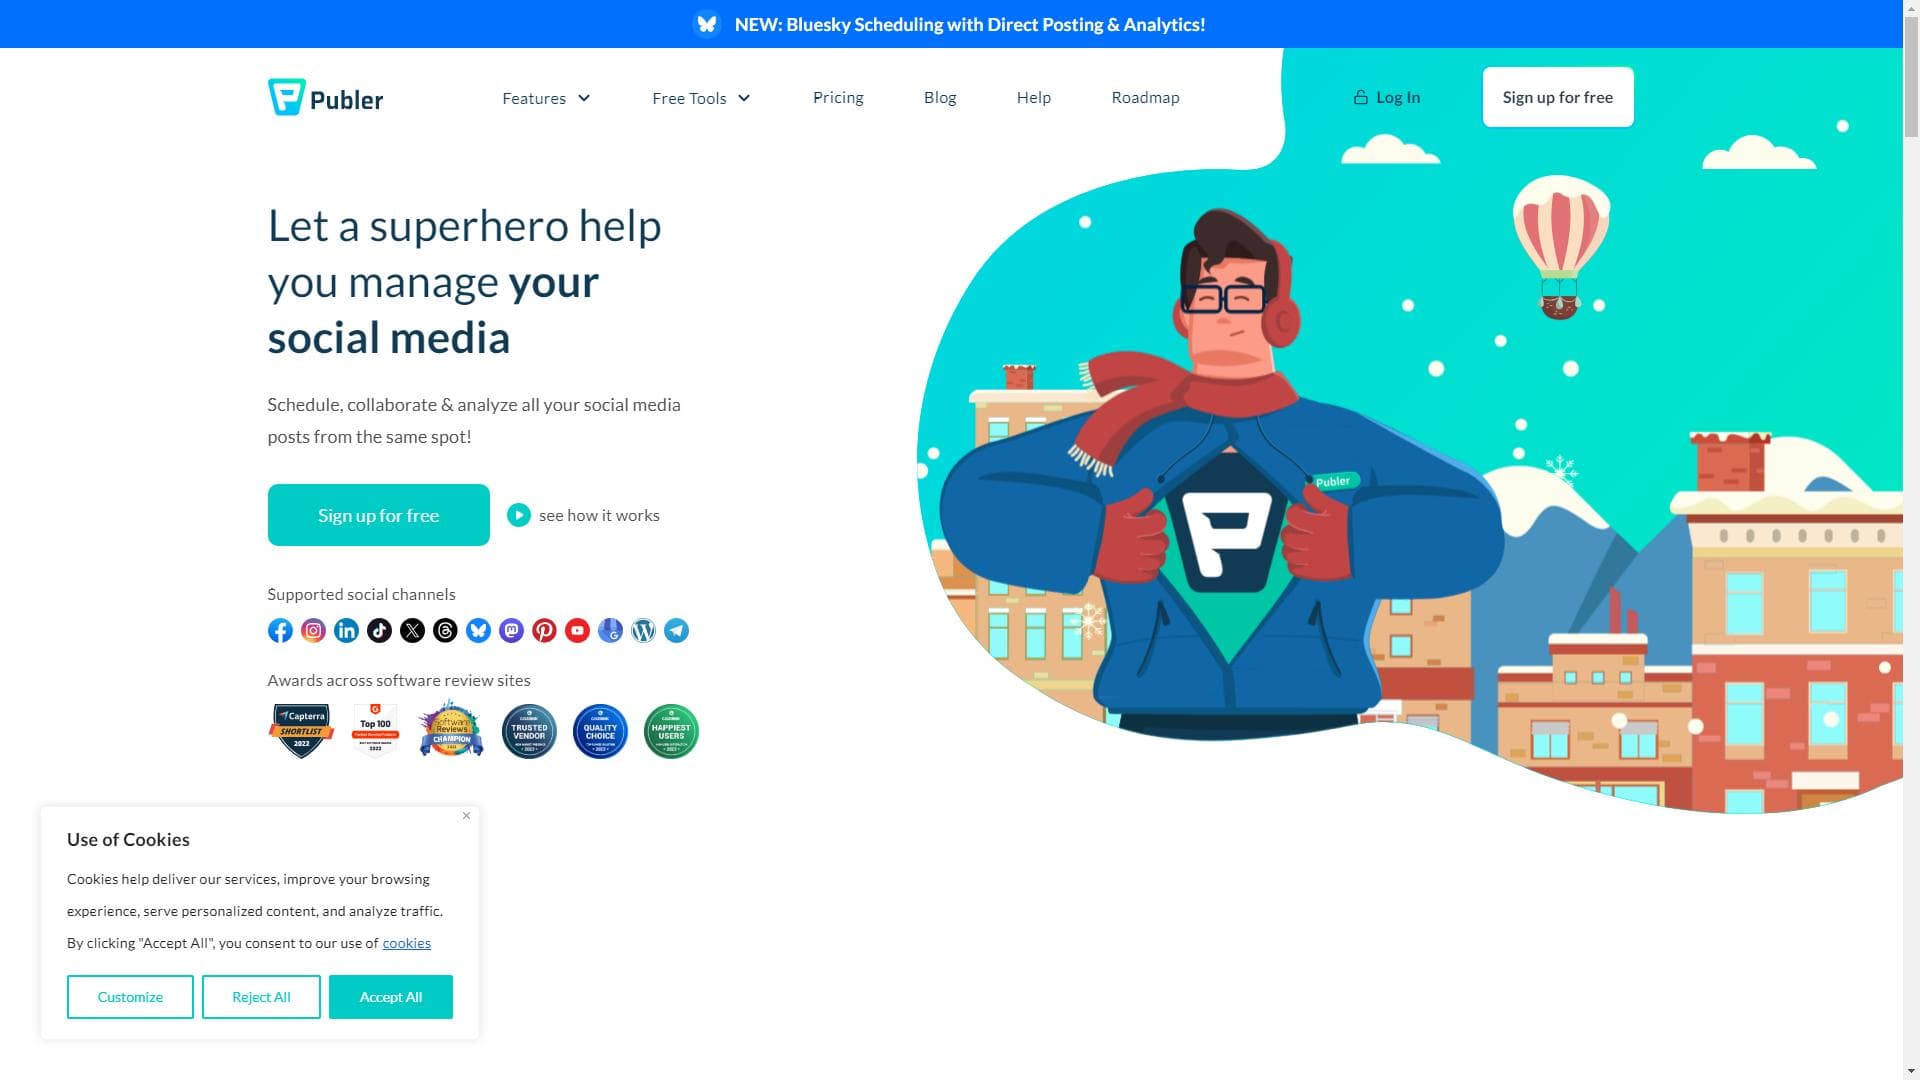Click the Log In link
This screenshot has height=1080, width=1920.
click(x=1387, y=97)
